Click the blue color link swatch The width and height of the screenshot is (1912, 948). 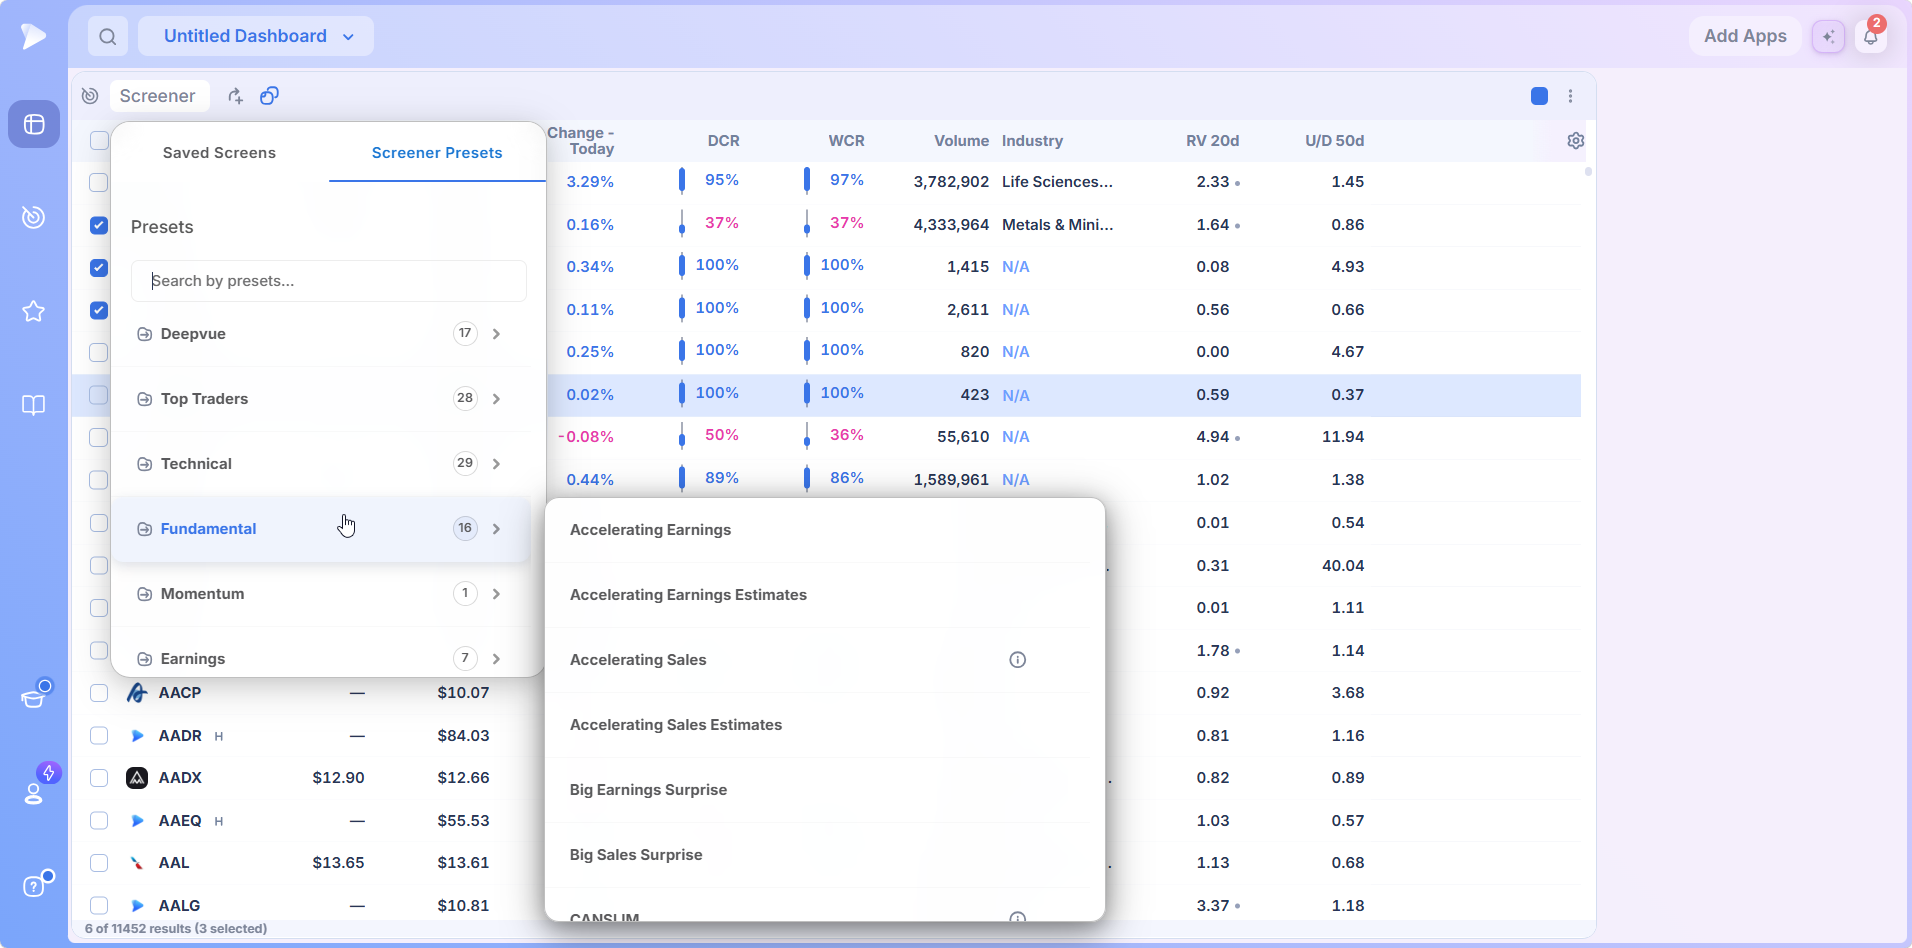(x=1540, y=96)
